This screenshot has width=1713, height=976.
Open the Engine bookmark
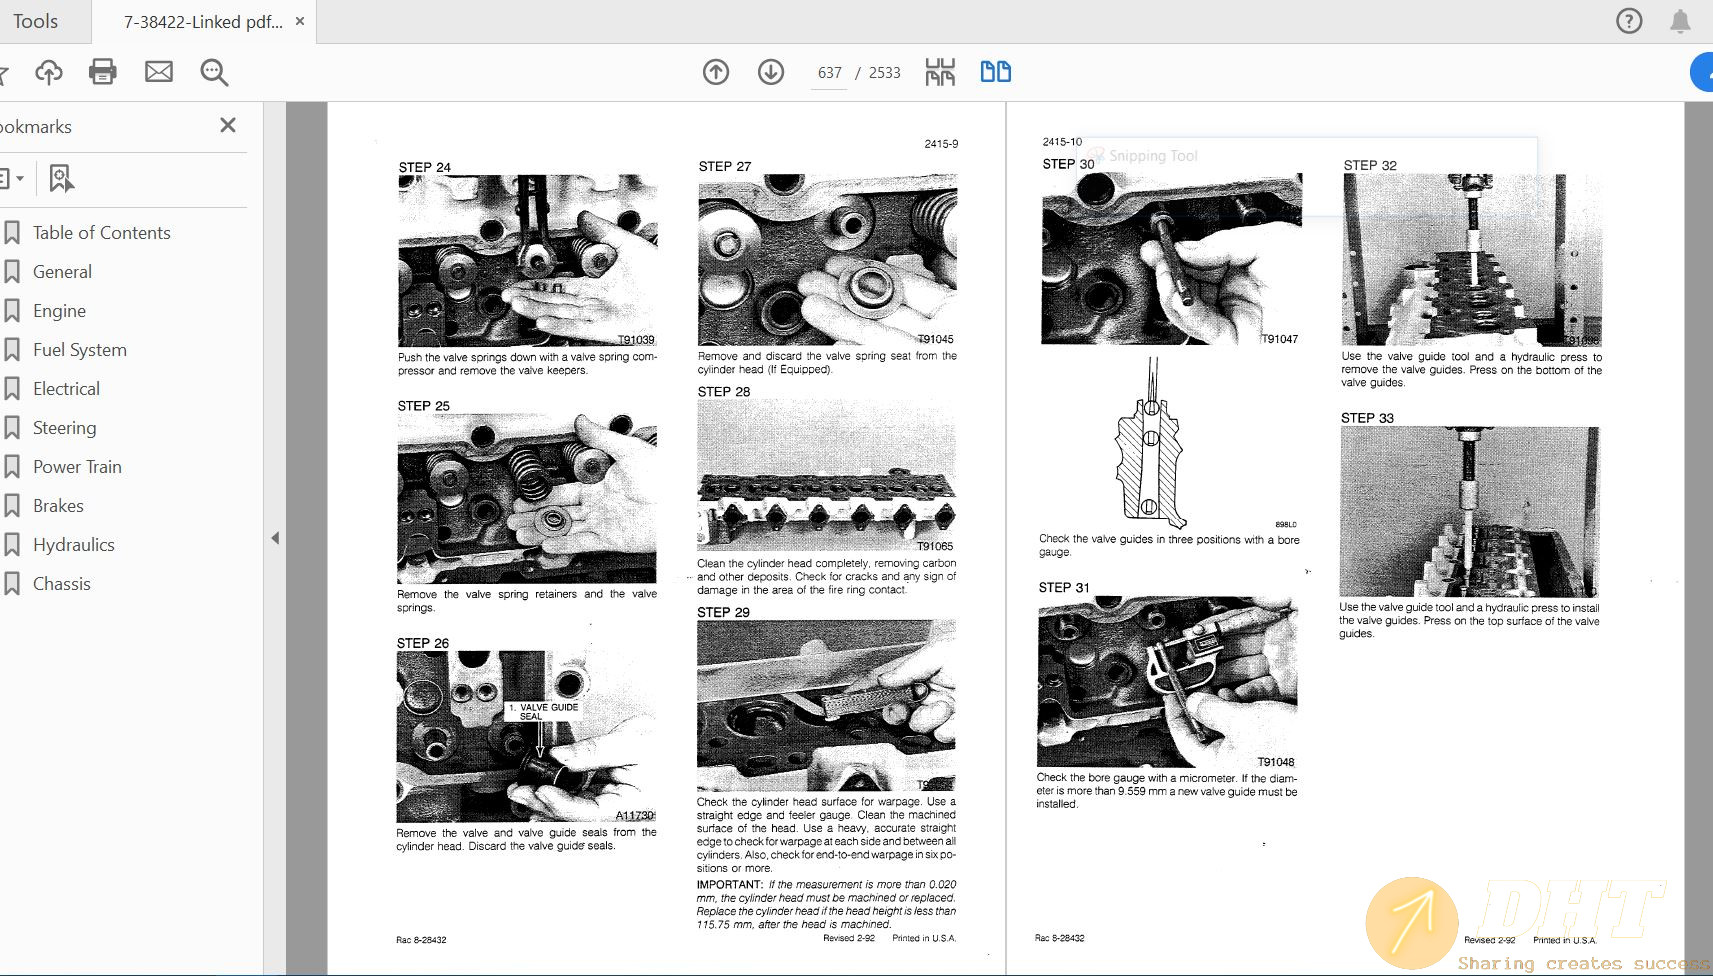click(59, 311)
